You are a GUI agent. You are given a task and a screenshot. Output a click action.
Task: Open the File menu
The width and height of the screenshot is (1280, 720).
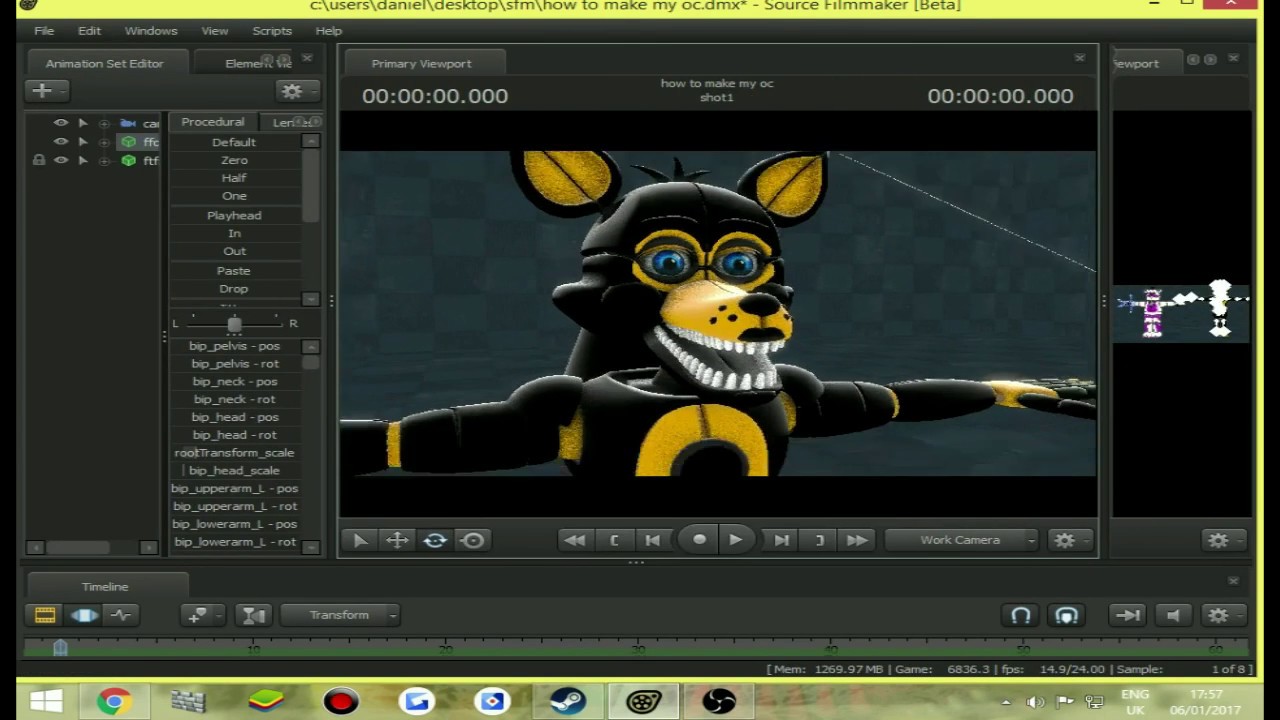click(44, 31)
